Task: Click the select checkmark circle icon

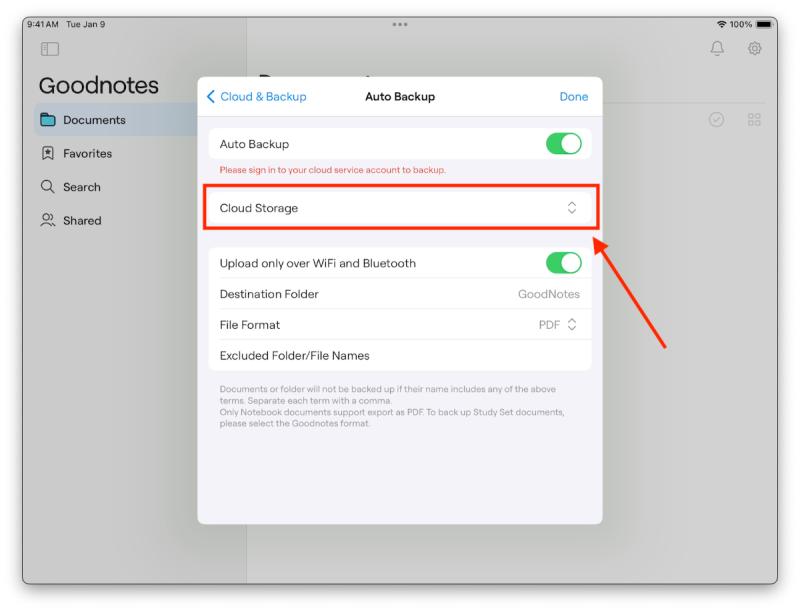Action: click(716, 120)
